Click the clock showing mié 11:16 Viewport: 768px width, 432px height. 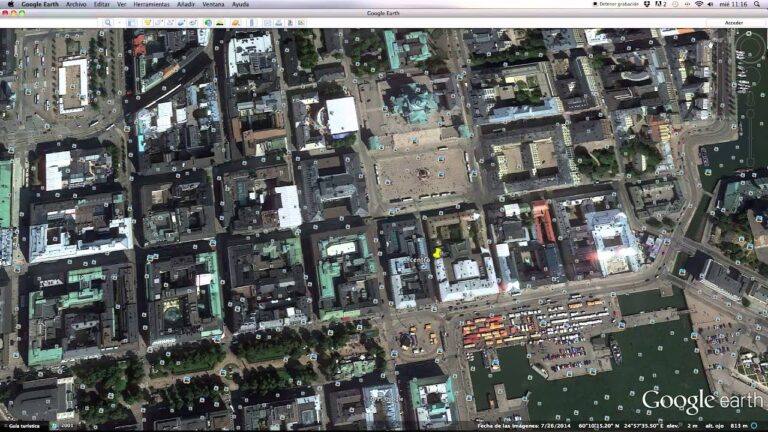[733, 4]
